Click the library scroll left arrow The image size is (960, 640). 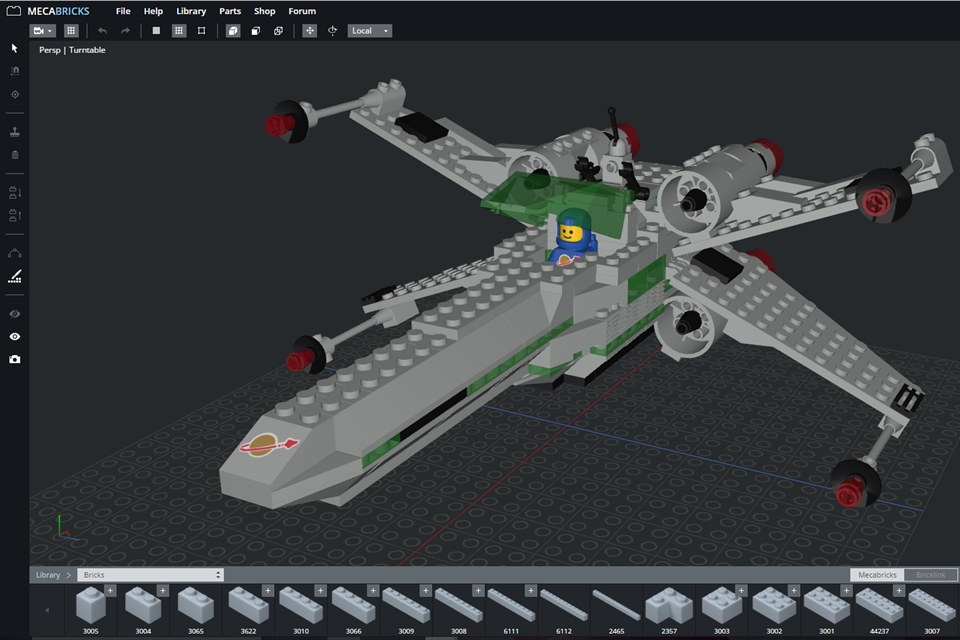tap(47, 610)
